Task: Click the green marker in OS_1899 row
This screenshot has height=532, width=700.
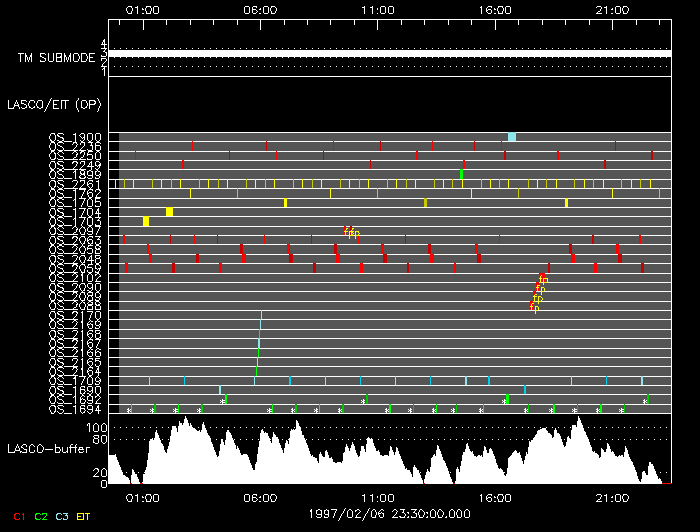Action: (461, 174)
